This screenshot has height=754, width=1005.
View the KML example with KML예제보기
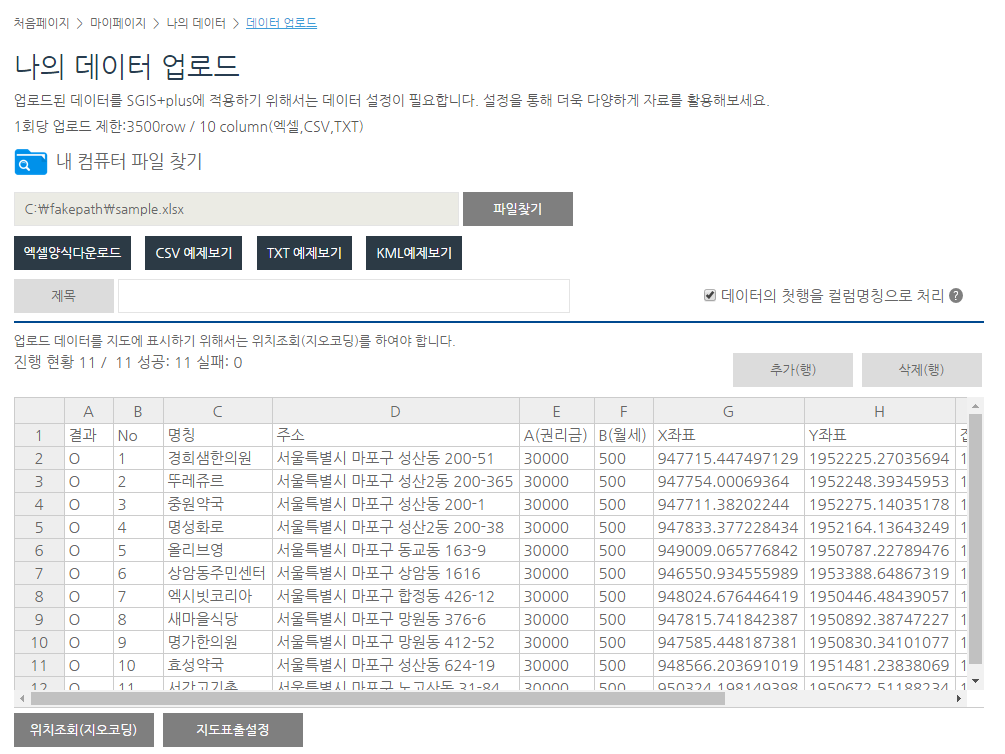click(x=414, y=253)
